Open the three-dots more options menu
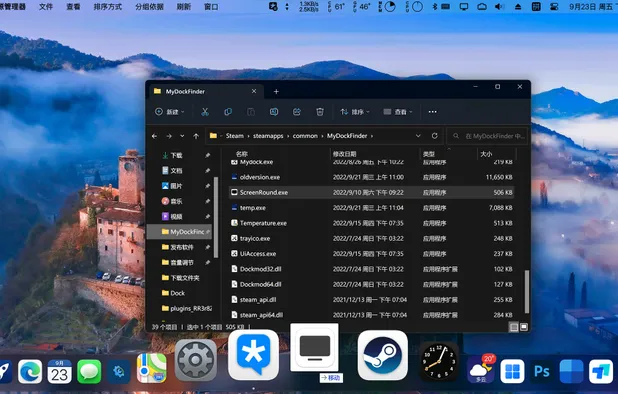 (x=432, y=112)
